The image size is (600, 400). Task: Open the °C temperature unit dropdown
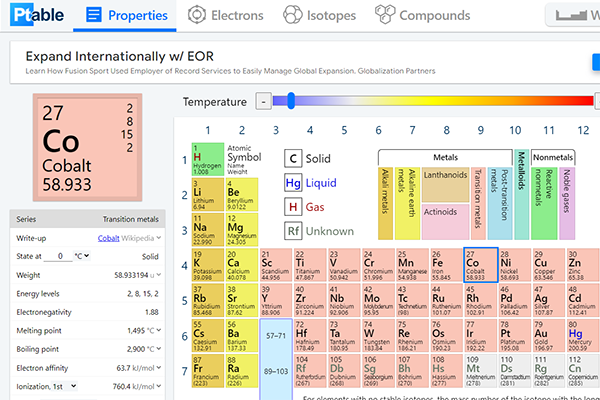(x=82, y=256)
